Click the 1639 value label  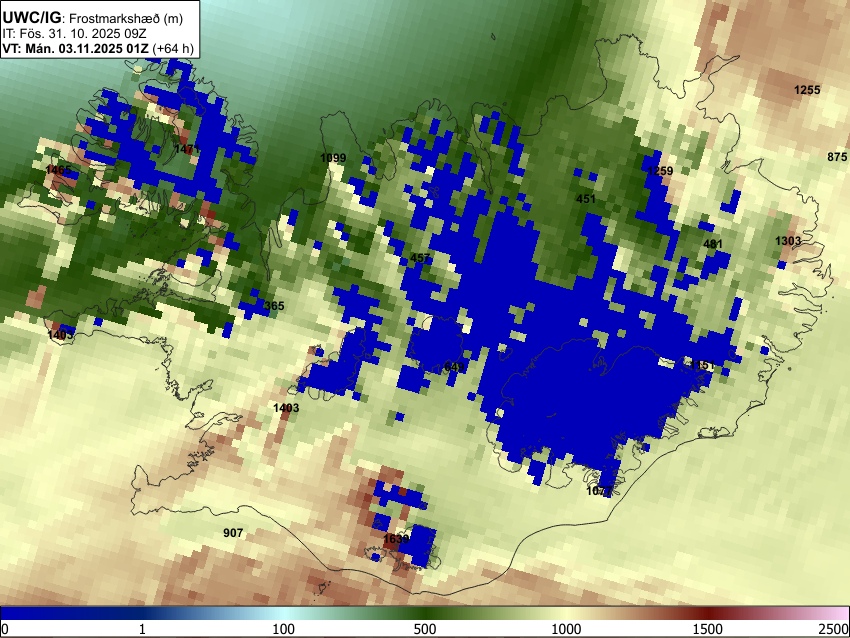pos(396,539)
